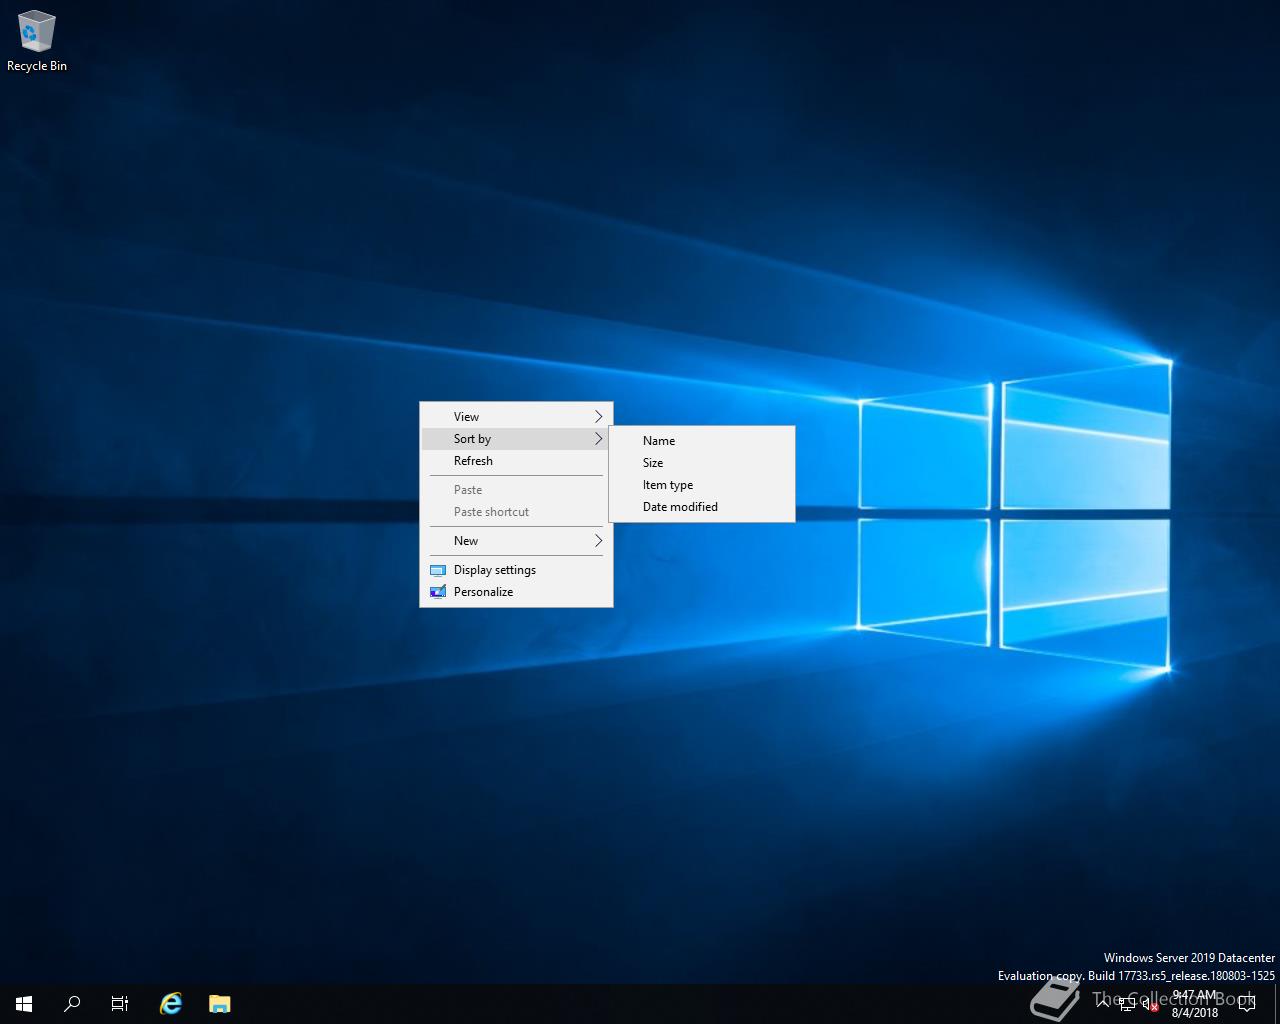The height and width of the screenshot is (1024, 1280).
Task: Open Display settings from context menu
Action: (x=516, y=570)
